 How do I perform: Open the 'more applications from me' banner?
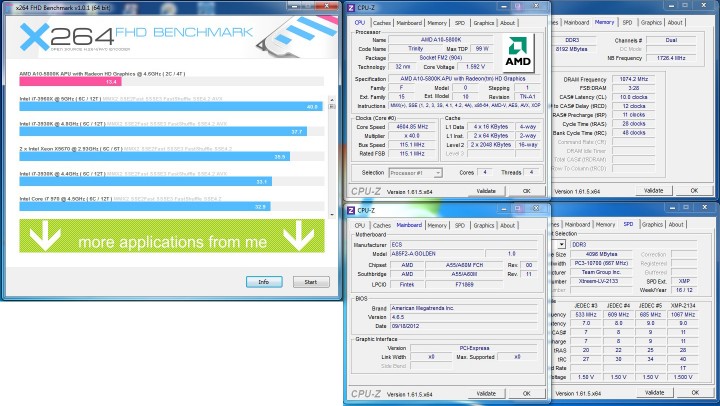pyautogui.click(x=172, y=236)
